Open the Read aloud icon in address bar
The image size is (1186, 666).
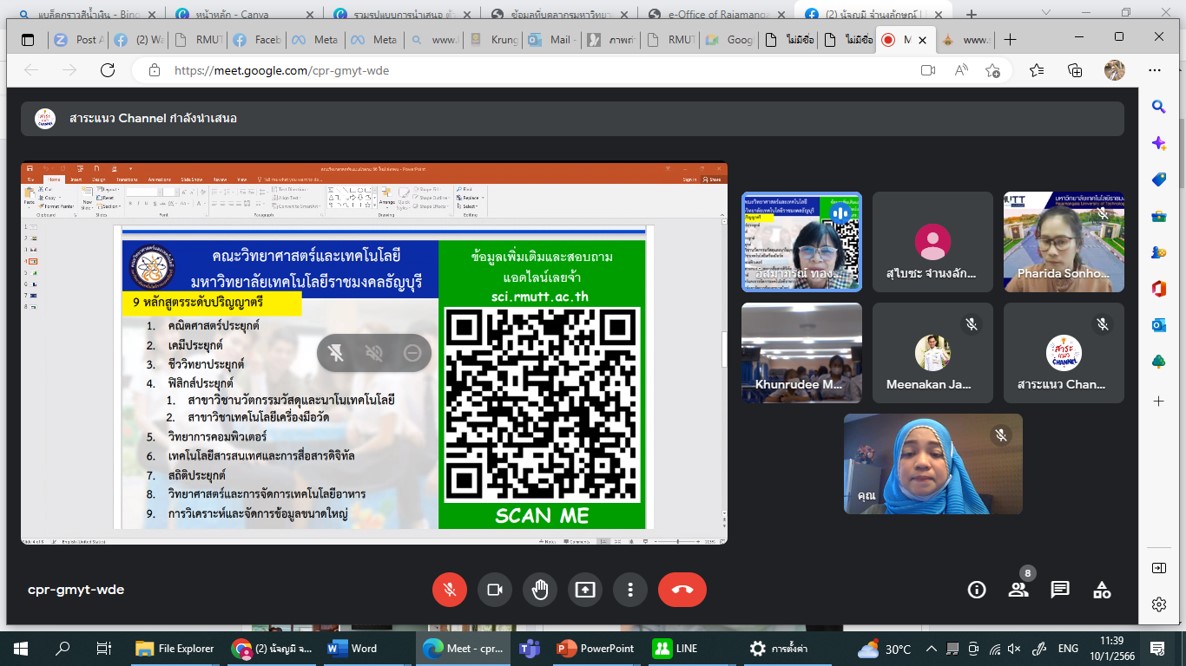coord(961,70)
